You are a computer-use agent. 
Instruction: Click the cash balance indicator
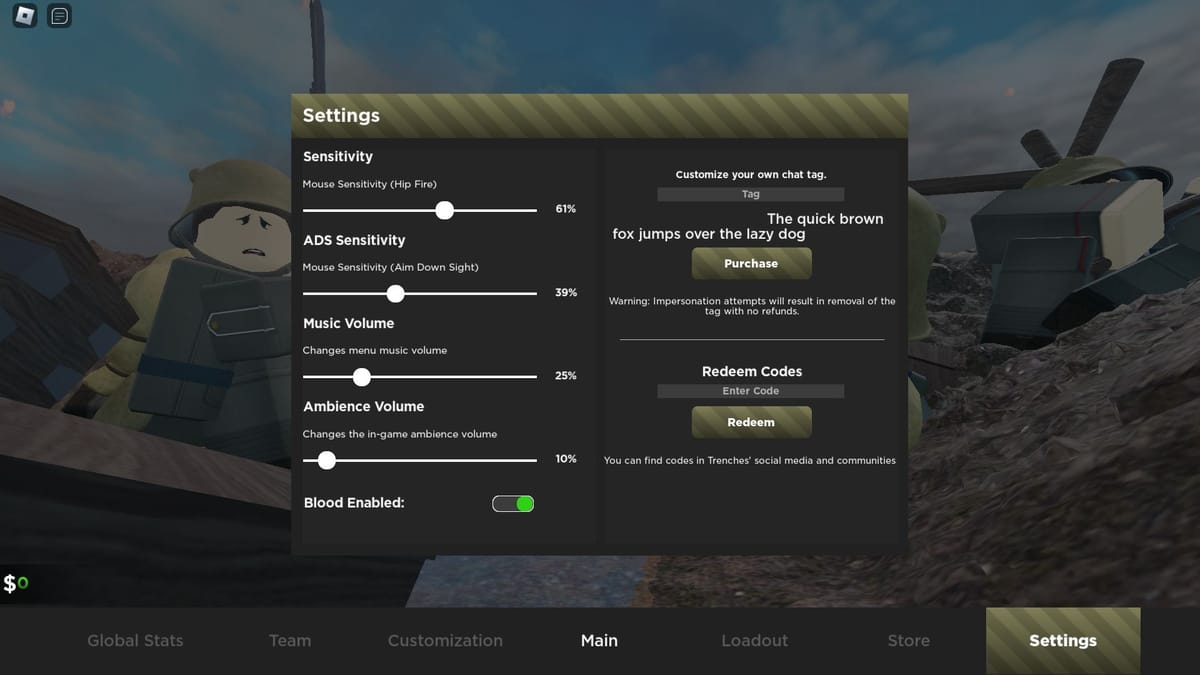17,583
